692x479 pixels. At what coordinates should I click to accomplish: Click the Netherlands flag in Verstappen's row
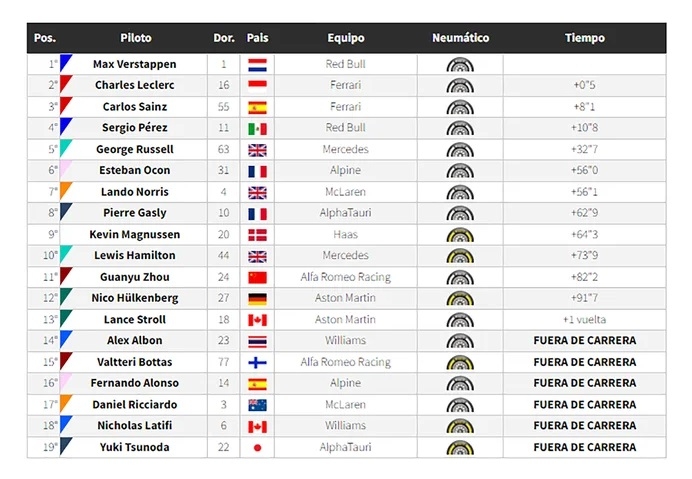(257, 64)
